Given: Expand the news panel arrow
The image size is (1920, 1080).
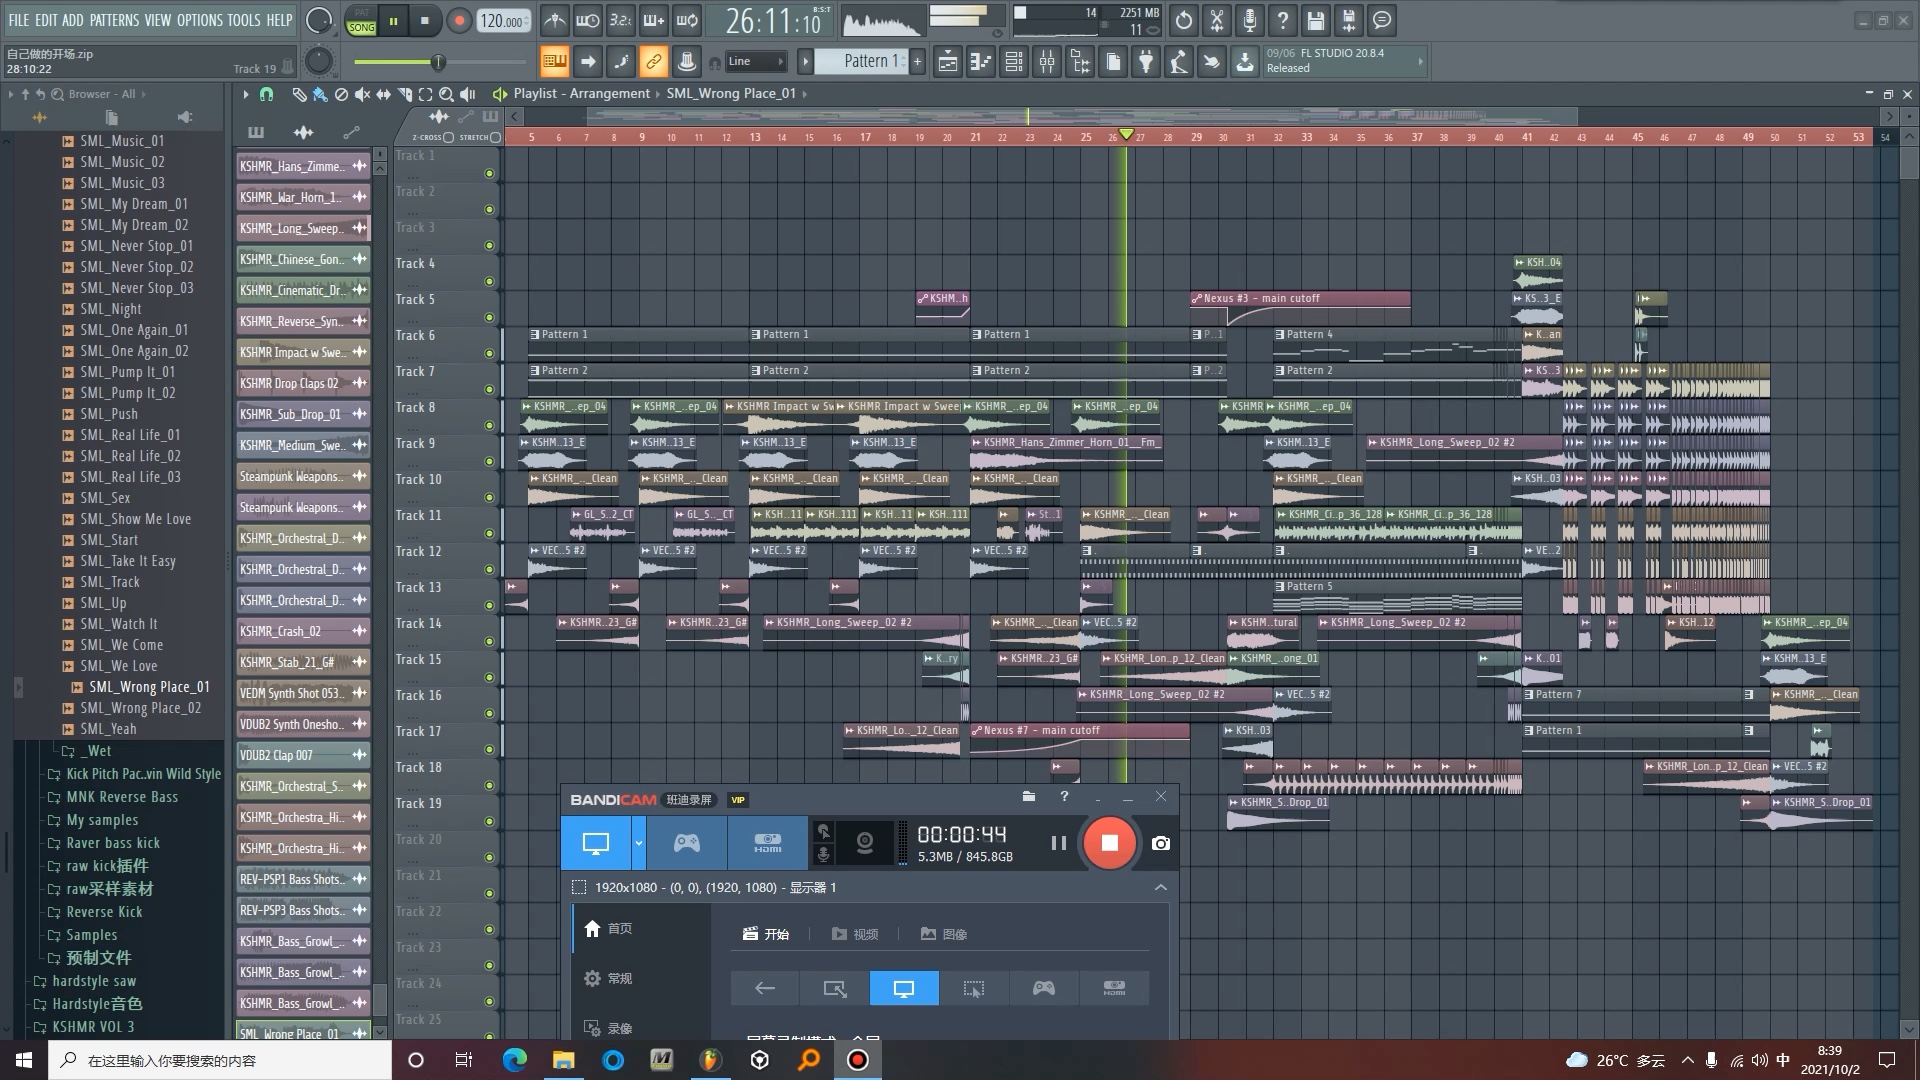Looking at the screenshot, I should point(1420,61).
